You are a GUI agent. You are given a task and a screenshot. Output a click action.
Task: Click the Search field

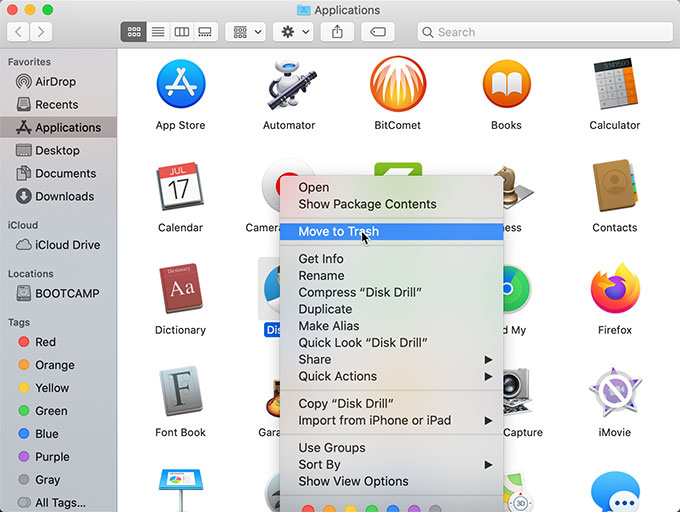(545, 32)
